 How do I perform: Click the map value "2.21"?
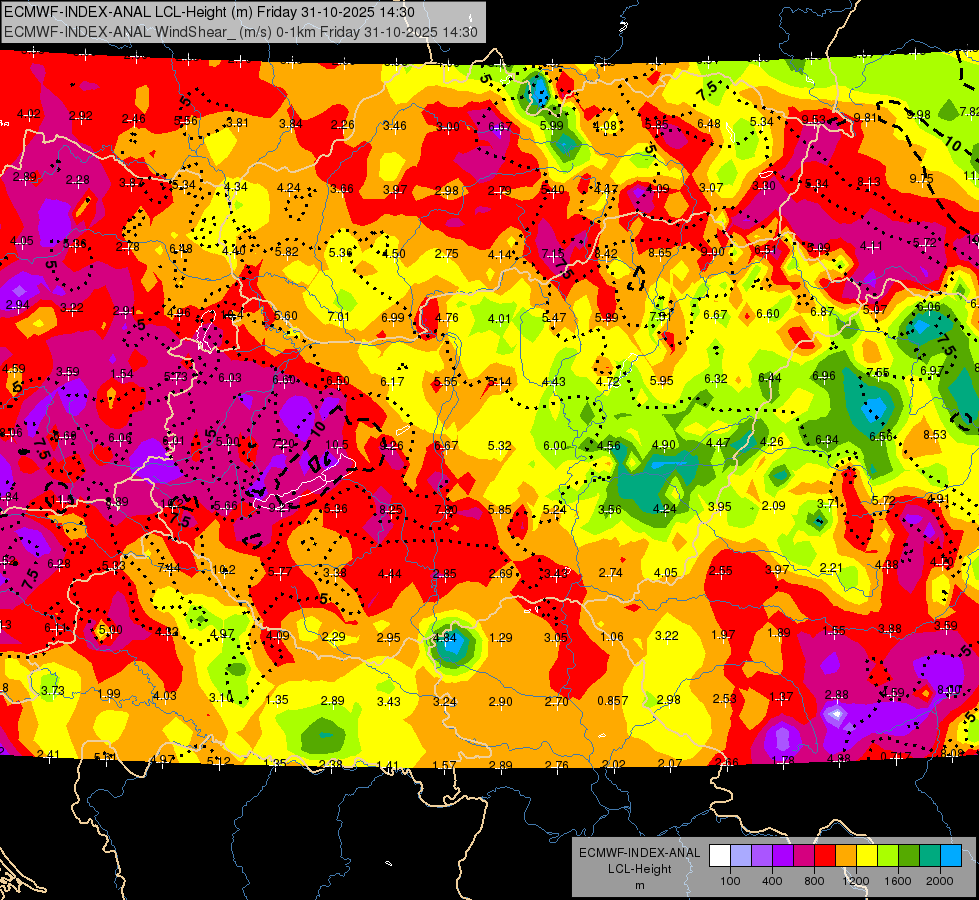tap(831, 568)
